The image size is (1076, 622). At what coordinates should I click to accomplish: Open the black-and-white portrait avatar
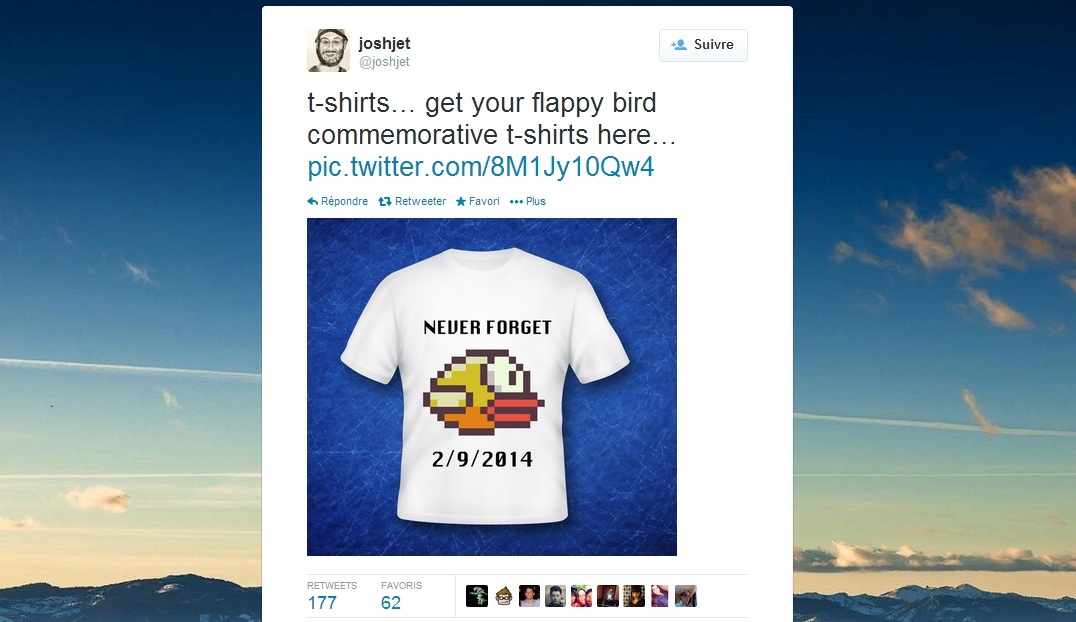click(x=555, y=596)
